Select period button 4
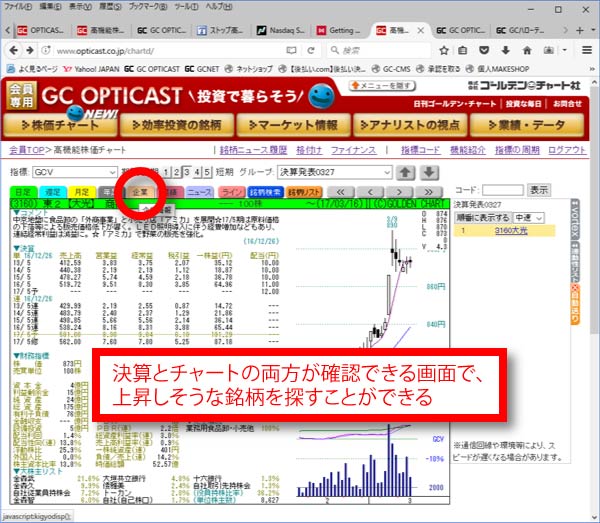 coord(197,172)
